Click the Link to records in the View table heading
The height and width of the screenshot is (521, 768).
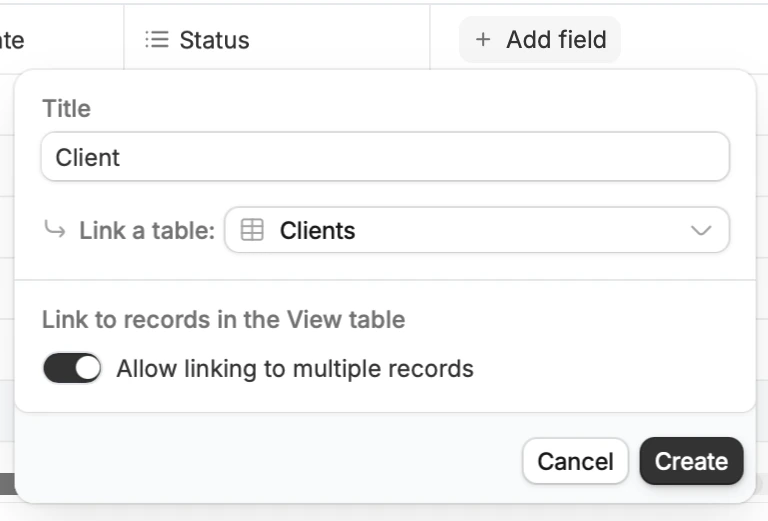tap(223, 319)
